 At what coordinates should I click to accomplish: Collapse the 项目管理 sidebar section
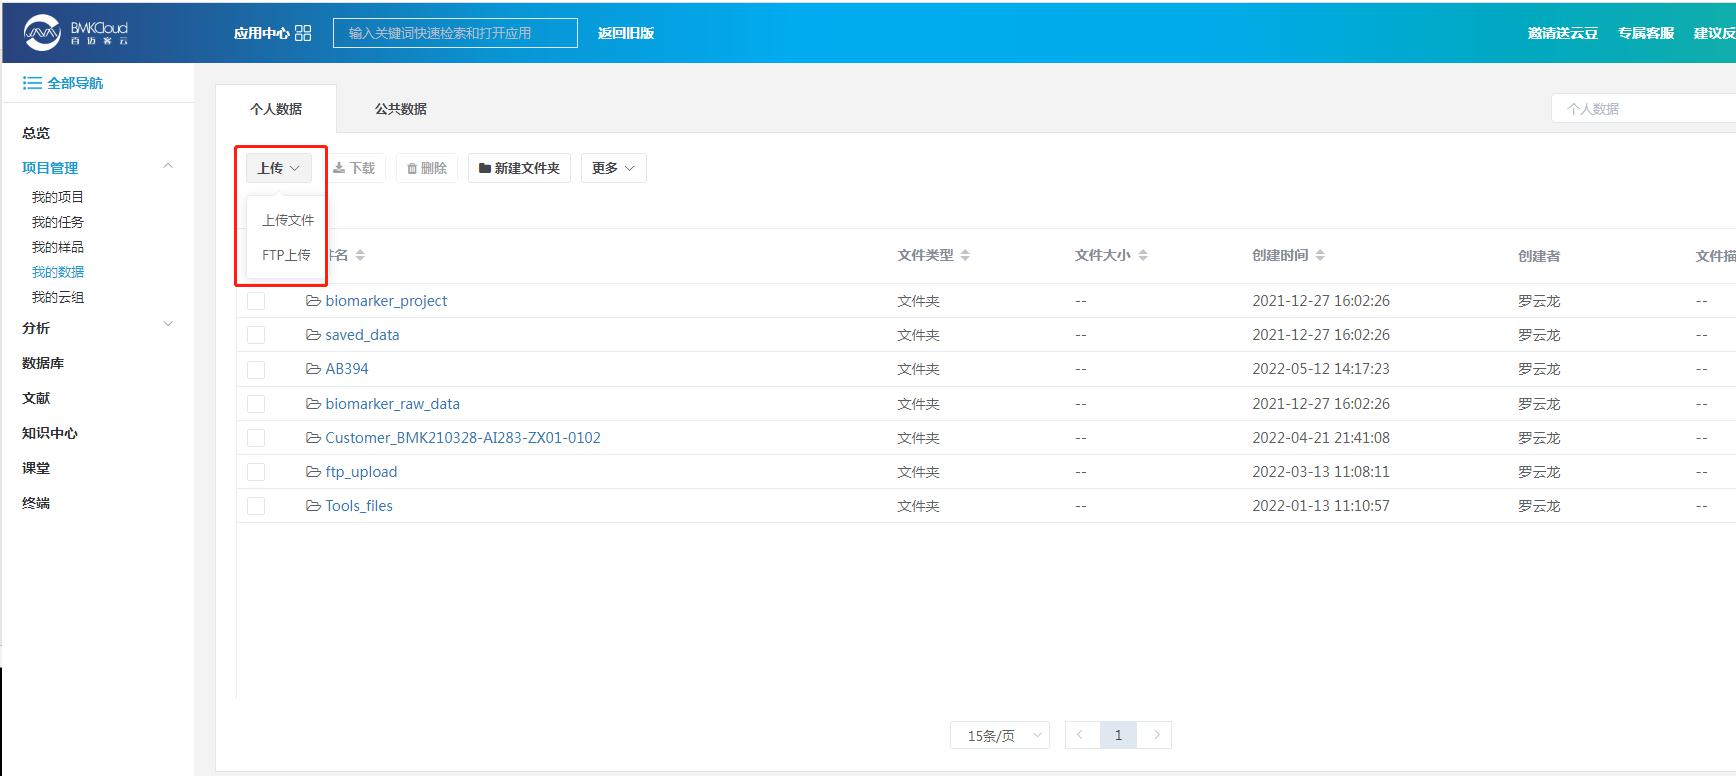click(x=168, y=167)
